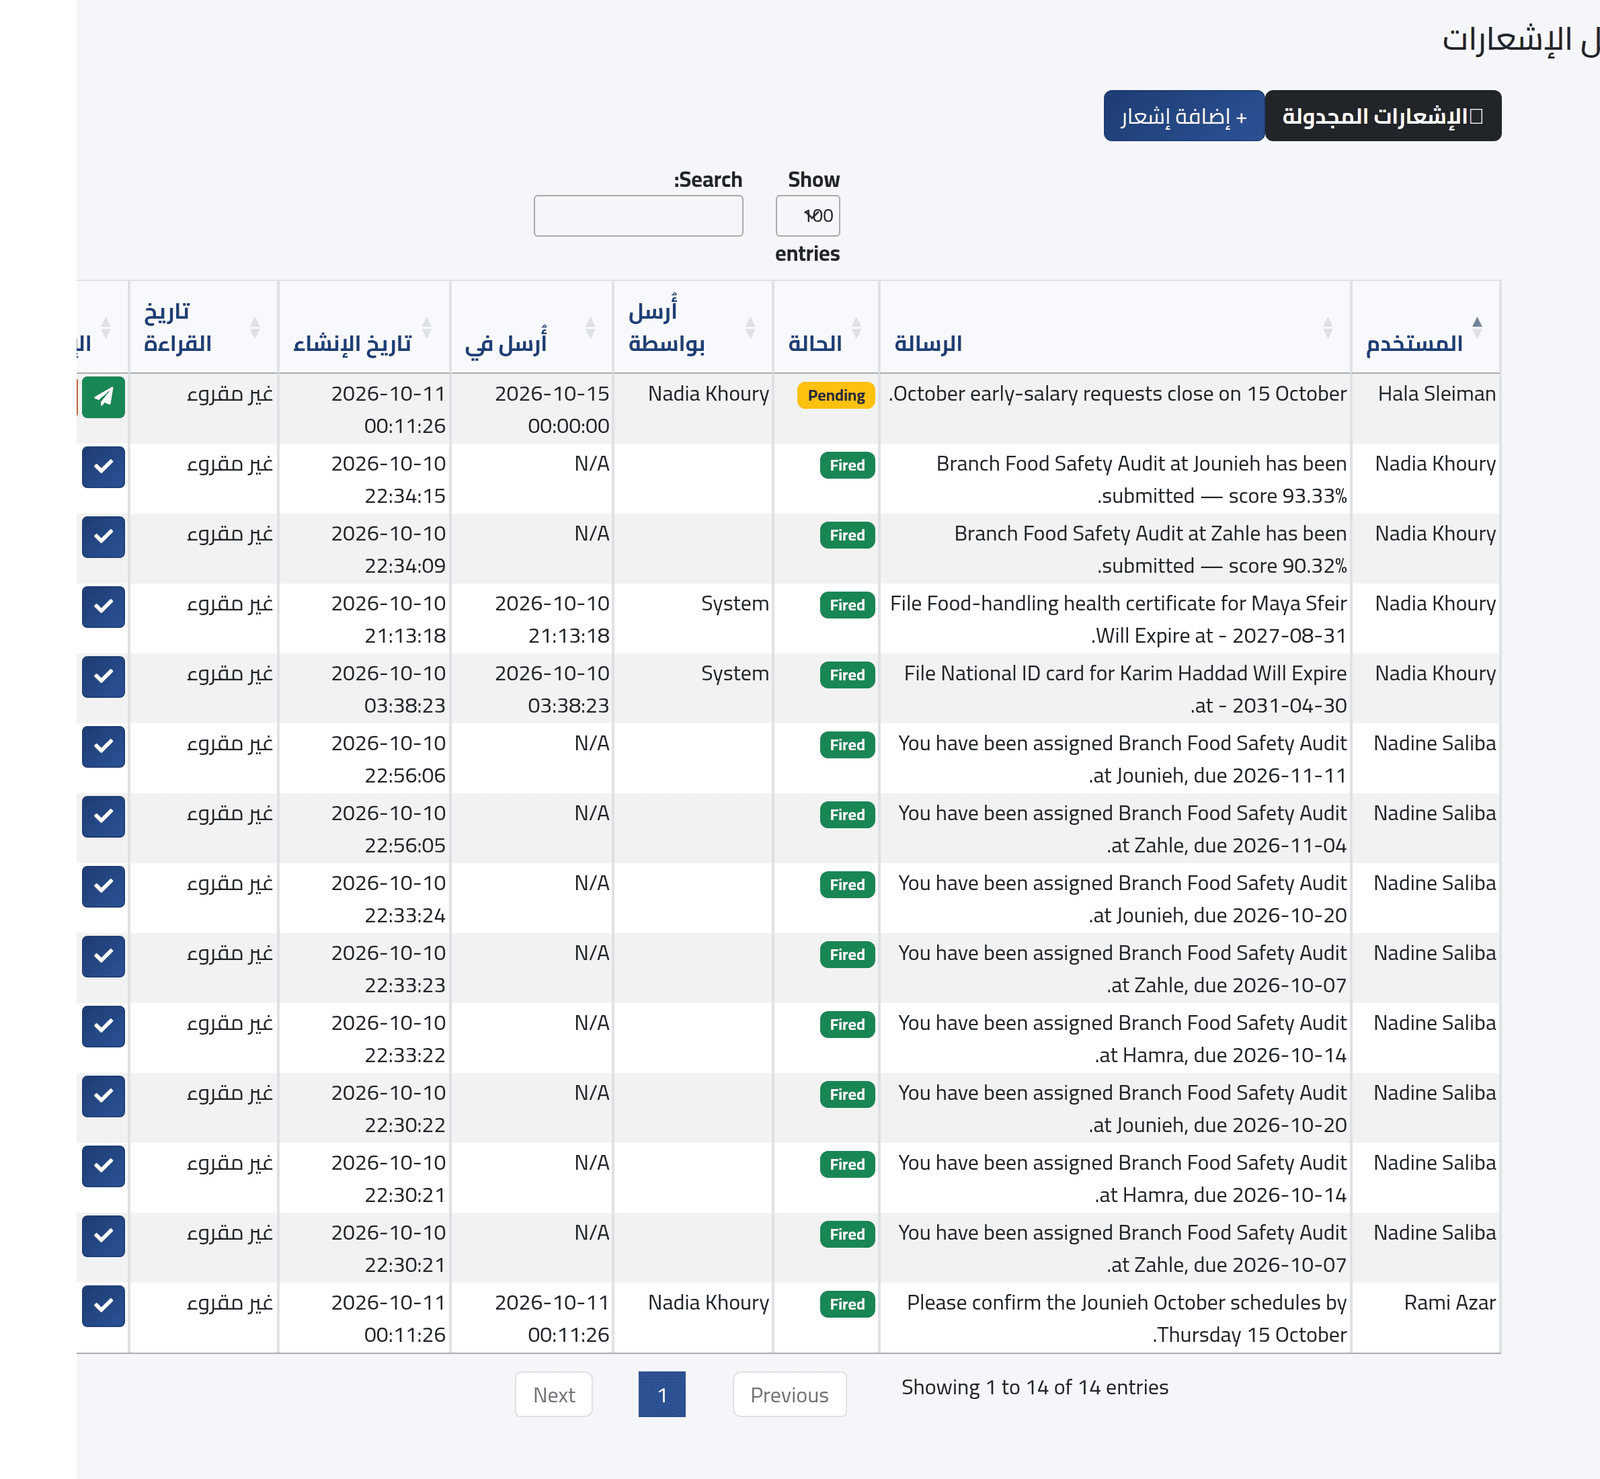Image resolution: width=1600 pixels, height=1479 pixels.
Task: Click the Pending status badge
Action: click(x=836, y=395)
